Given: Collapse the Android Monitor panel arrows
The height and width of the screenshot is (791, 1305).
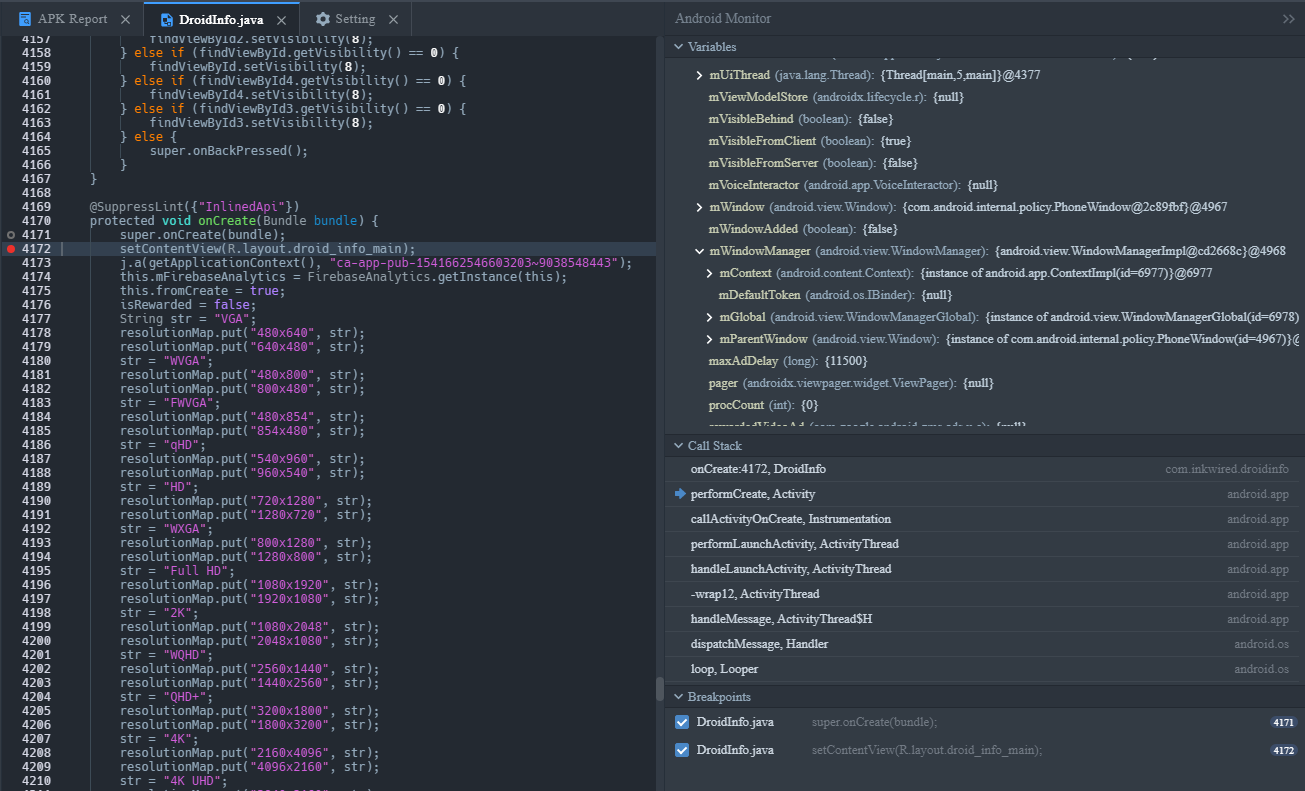Looking at the screenshot, I should click(x=1288, y=19).
